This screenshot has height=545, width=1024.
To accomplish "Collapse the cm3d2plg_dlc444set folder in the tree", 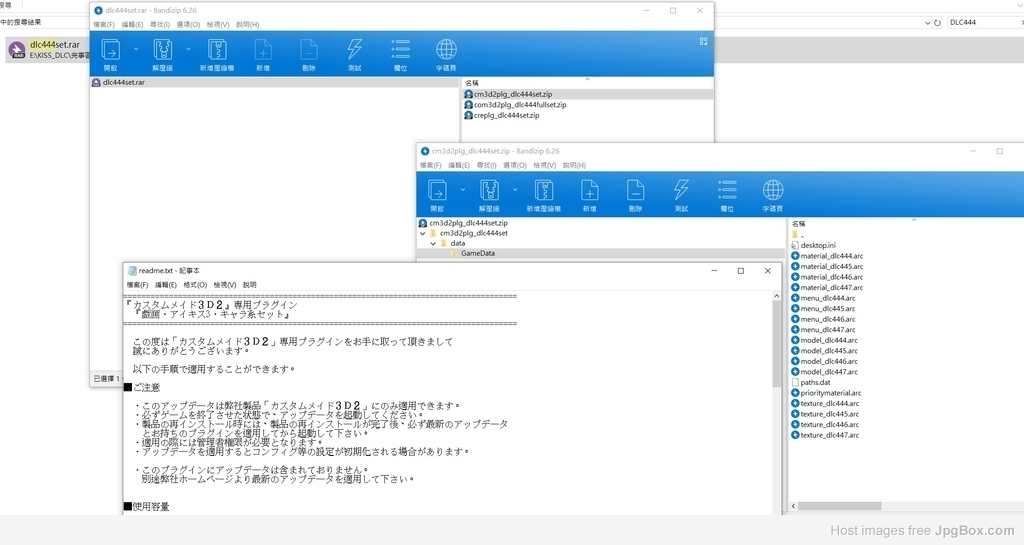I will [423, 234].
